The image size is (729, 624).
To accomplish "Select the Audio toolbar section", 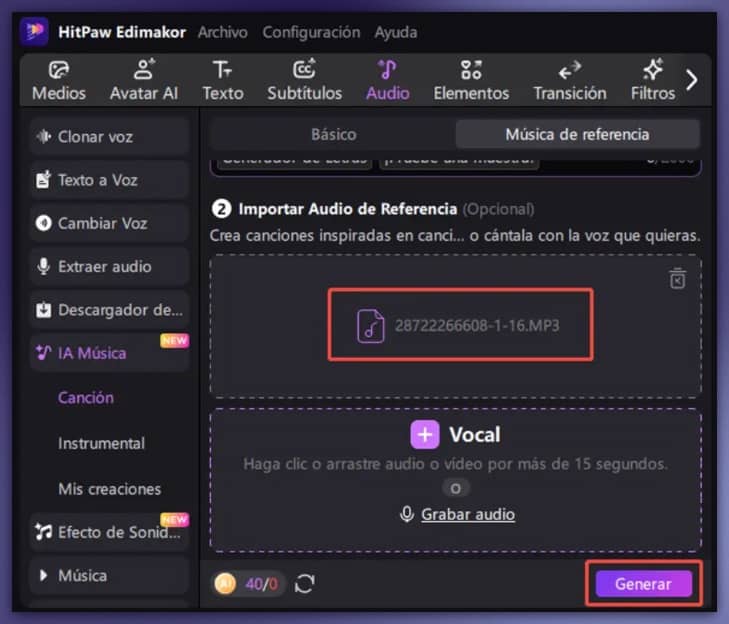I will 388,81.
